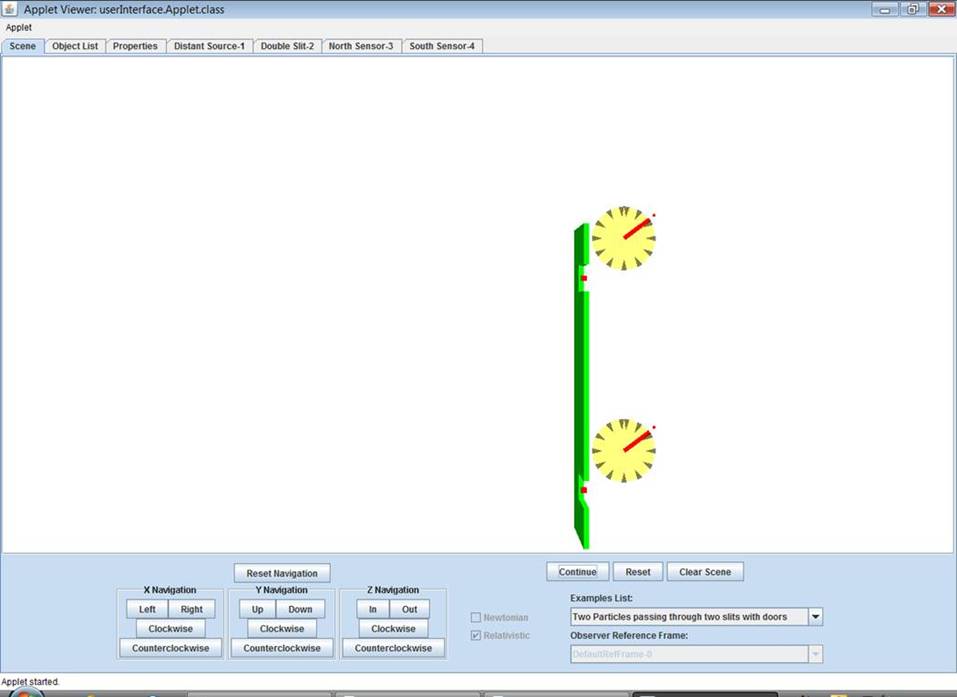The width and height of the screenshot is (957, 697).
Task: Open the Properties tab
Action: pyautogui.click(x=135, y=46)
